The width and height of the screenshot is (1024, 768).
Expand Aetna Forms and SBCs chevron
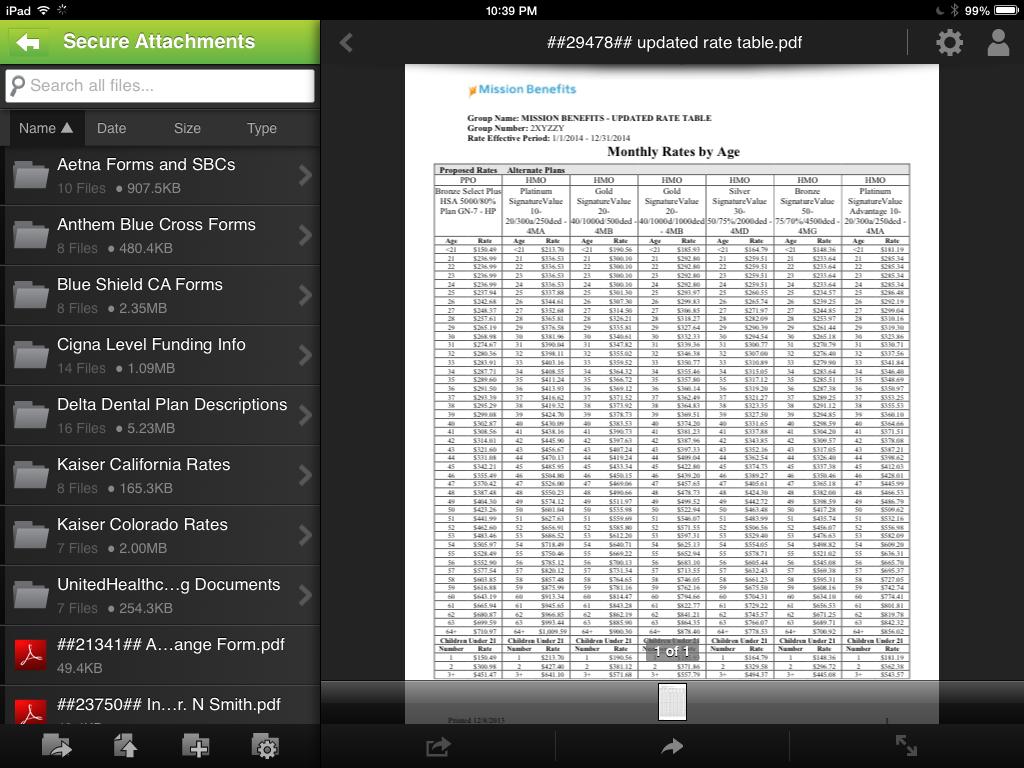[x=305, y=175]
